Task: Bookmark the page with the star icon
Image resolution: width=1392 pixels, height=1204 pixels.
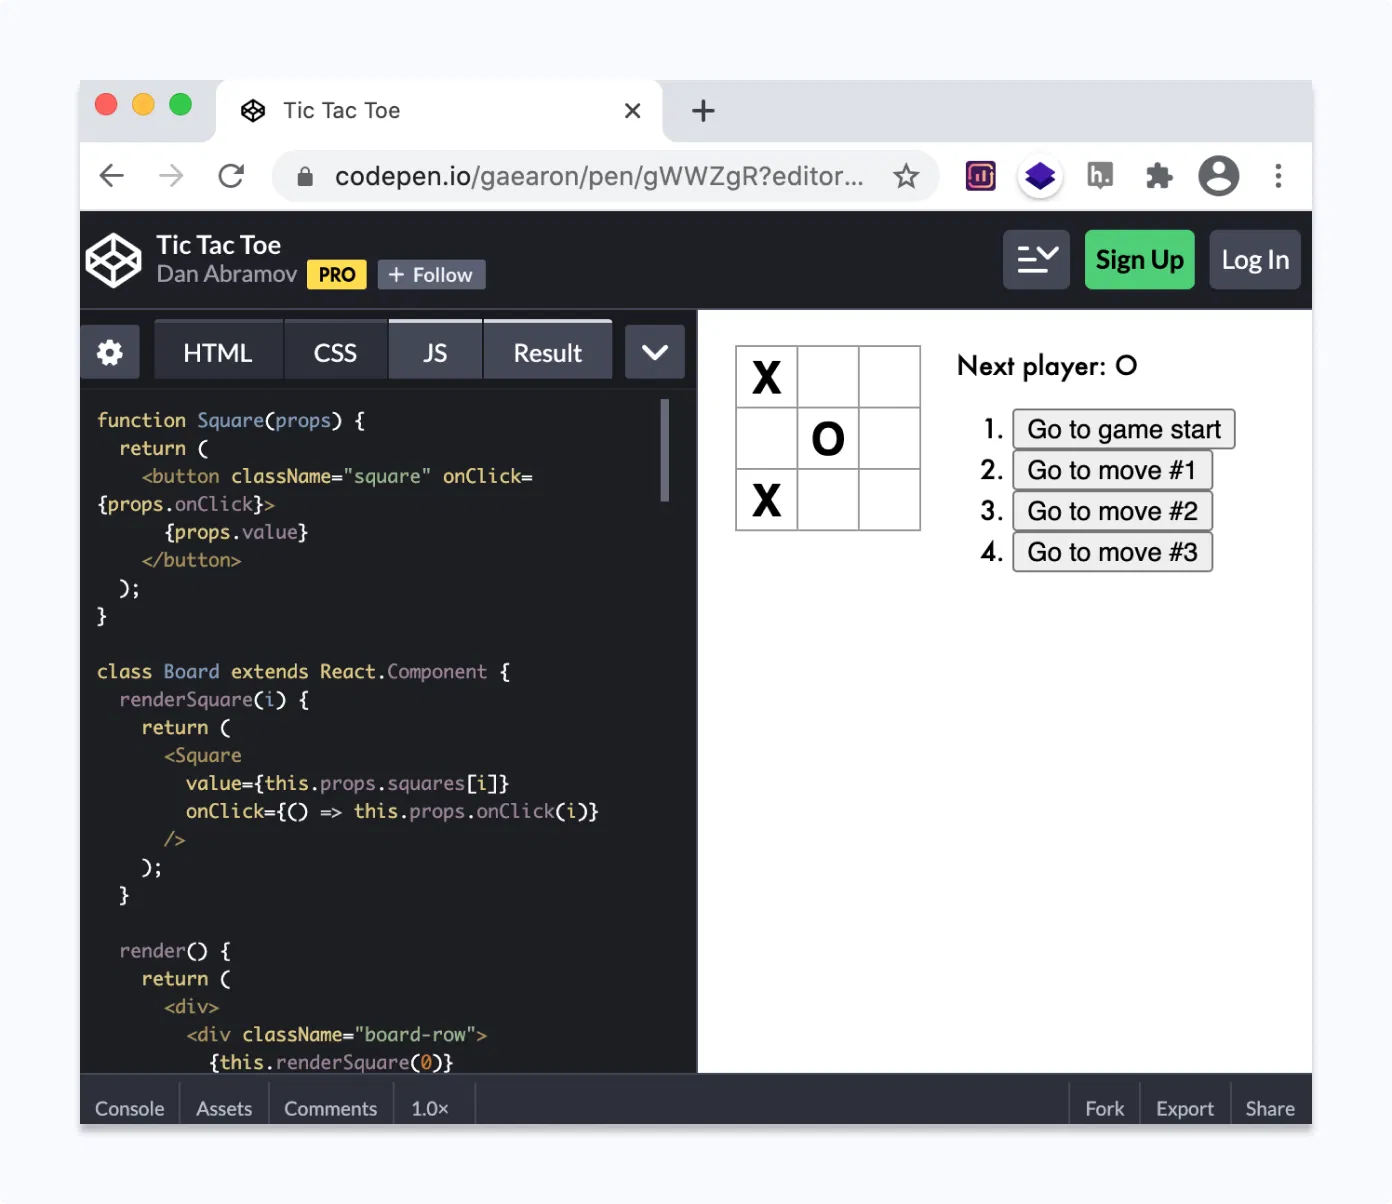Action: point(907,176)
